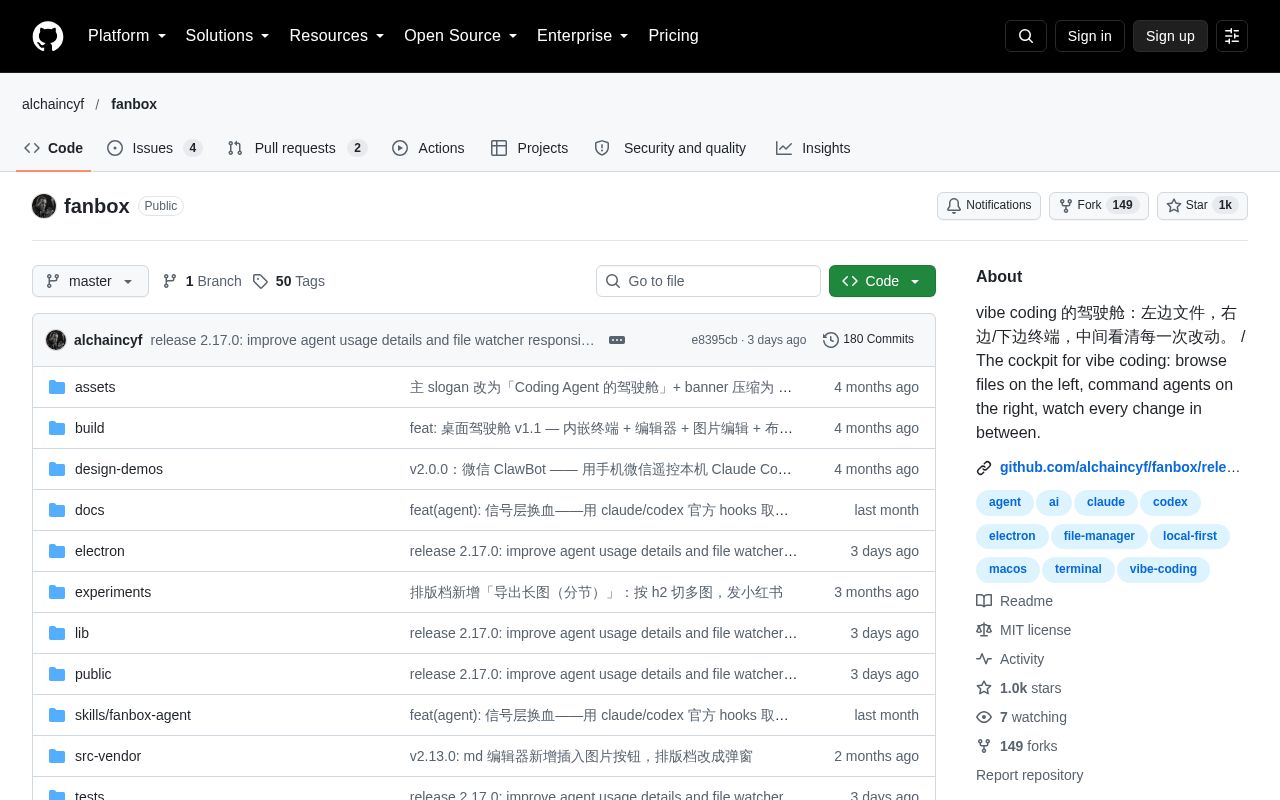View the 180 Commits history

868,340
